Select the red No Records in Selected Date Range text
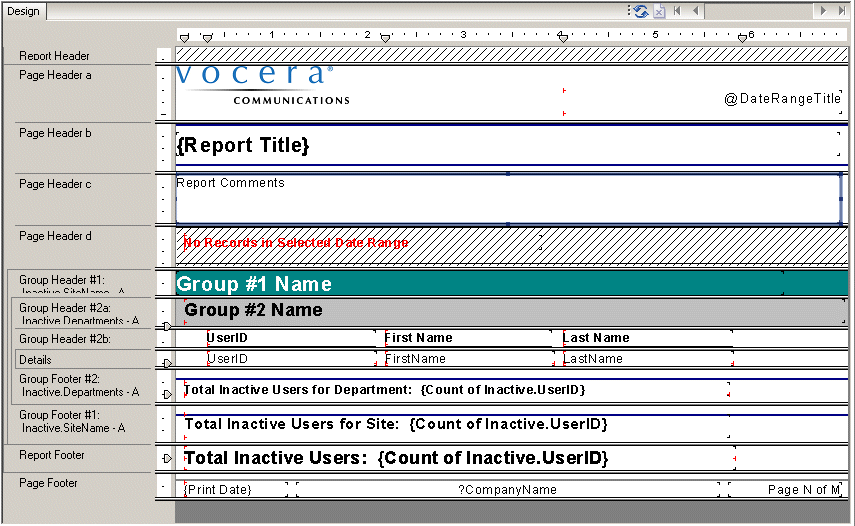Image resolution: width=855 pixels, height=526 pixels. pos(296,243)
